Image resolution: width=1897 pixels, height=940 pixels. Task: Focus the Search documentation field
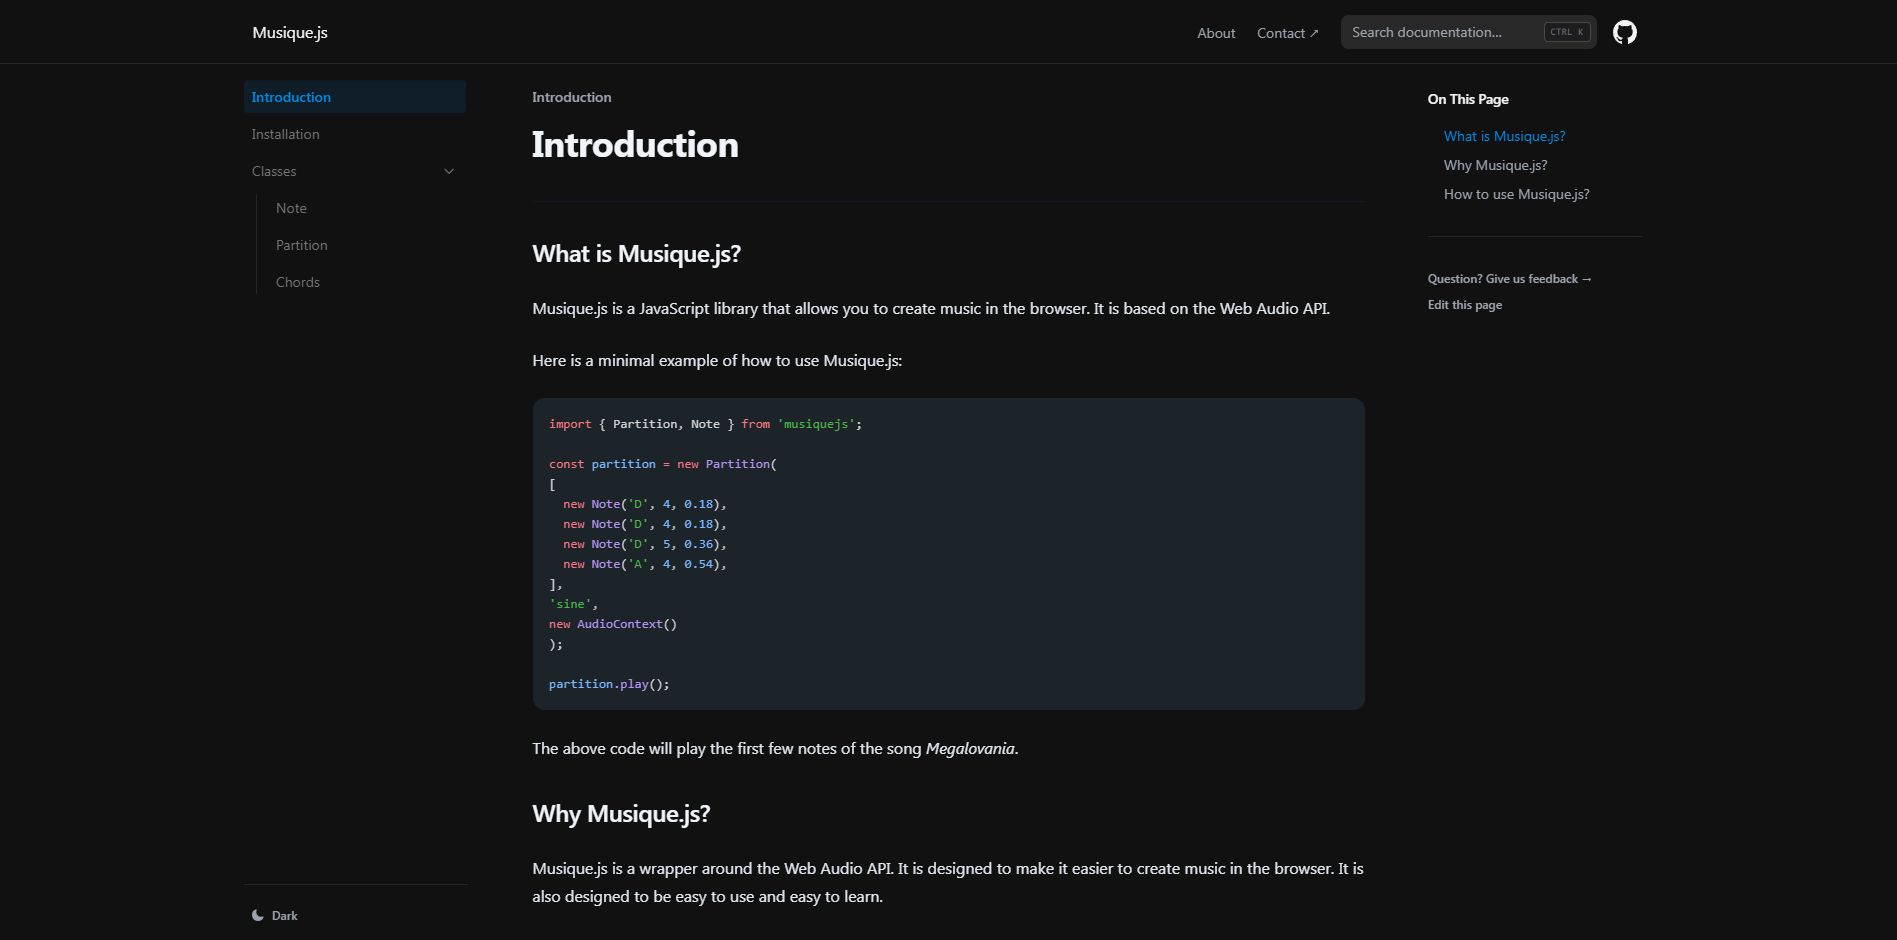coord(1440,32)
